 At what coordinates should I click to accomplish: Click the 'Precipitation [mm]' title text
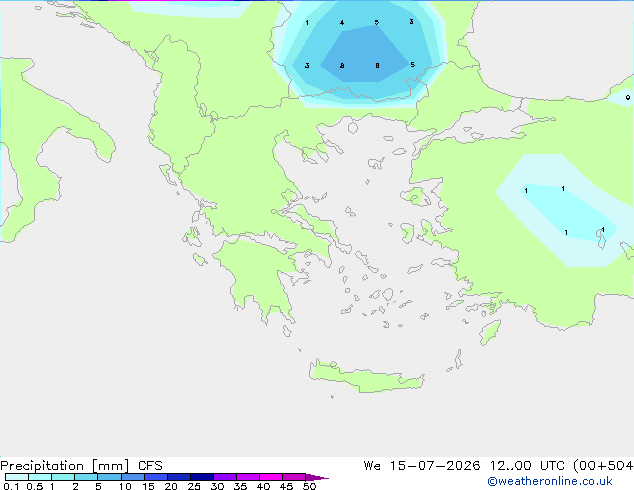point(64,466)
